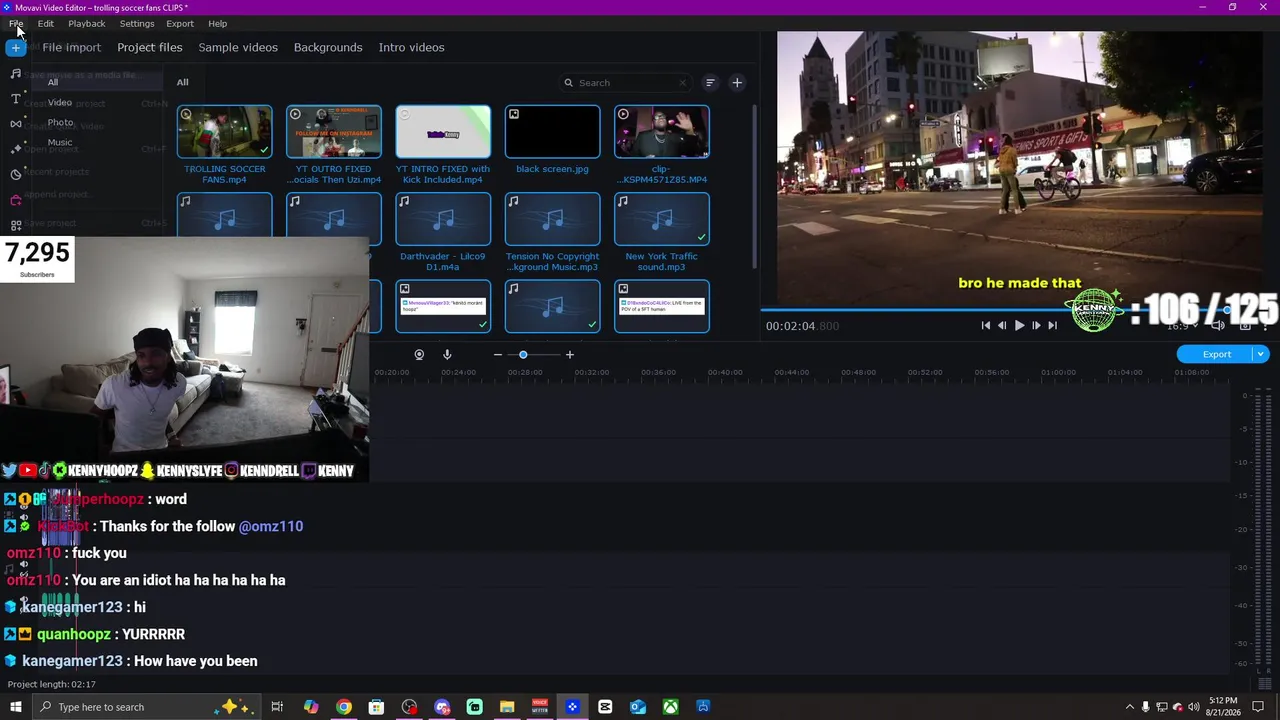Image resolution: width=1280 pixels, height=720 pixels.
Task: Select the Photo media filter
Action: [60, 122]
